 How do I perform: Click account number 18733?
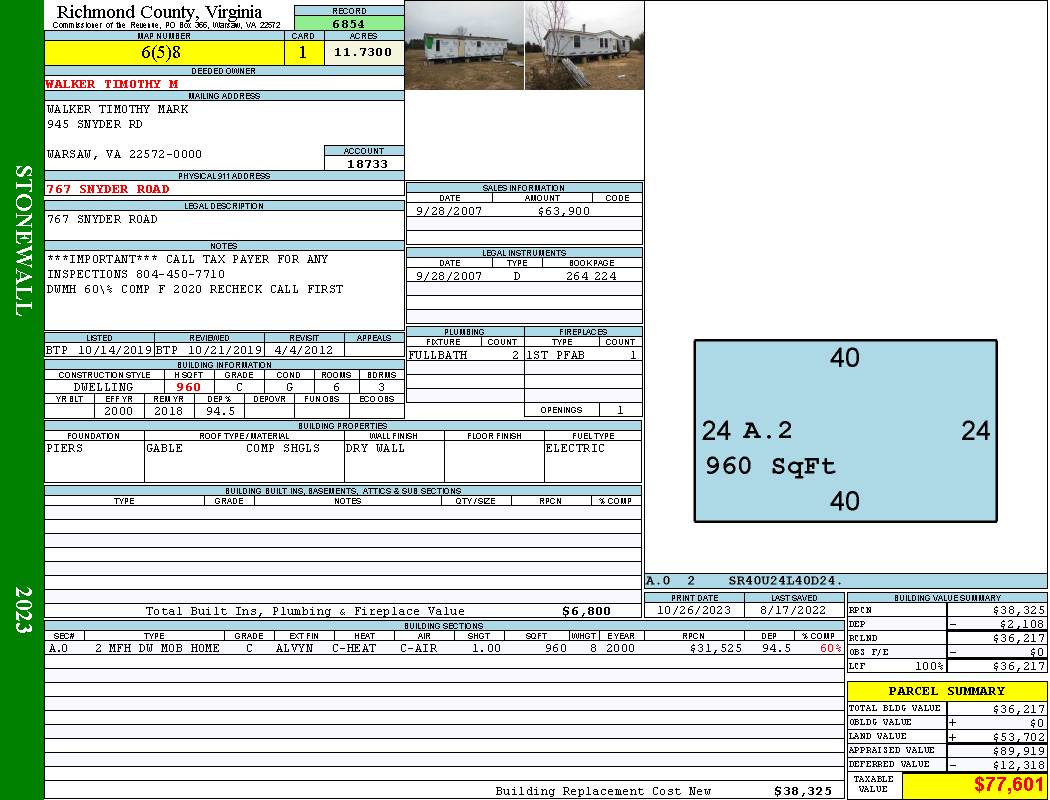tap(367, 163)
